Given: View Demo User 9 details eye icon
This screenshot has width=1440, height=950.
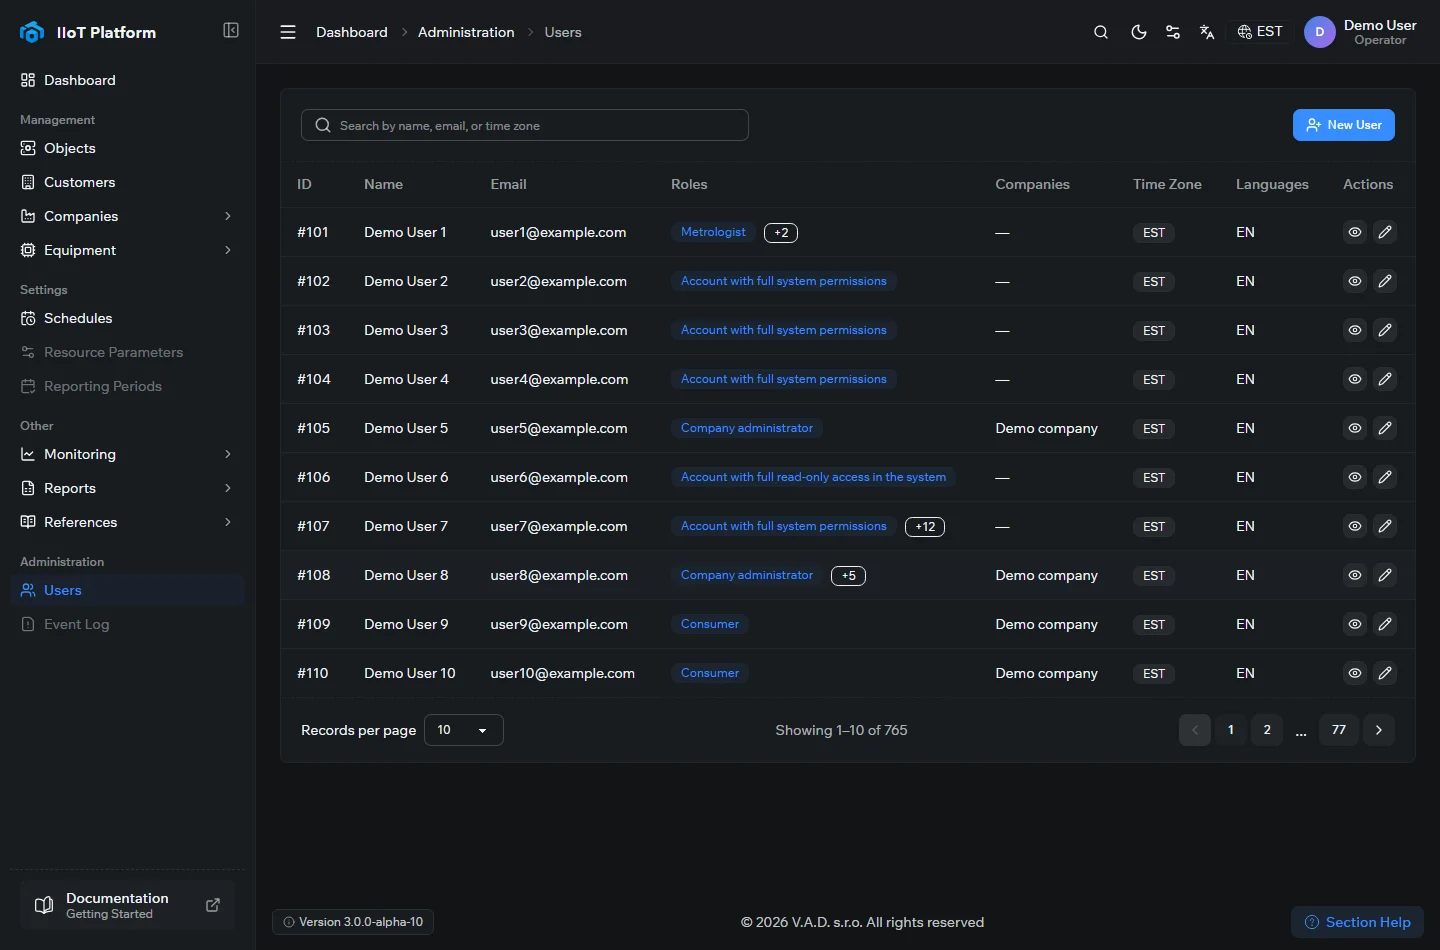Looking at the screenshot, I should [x=1355, y=624].
